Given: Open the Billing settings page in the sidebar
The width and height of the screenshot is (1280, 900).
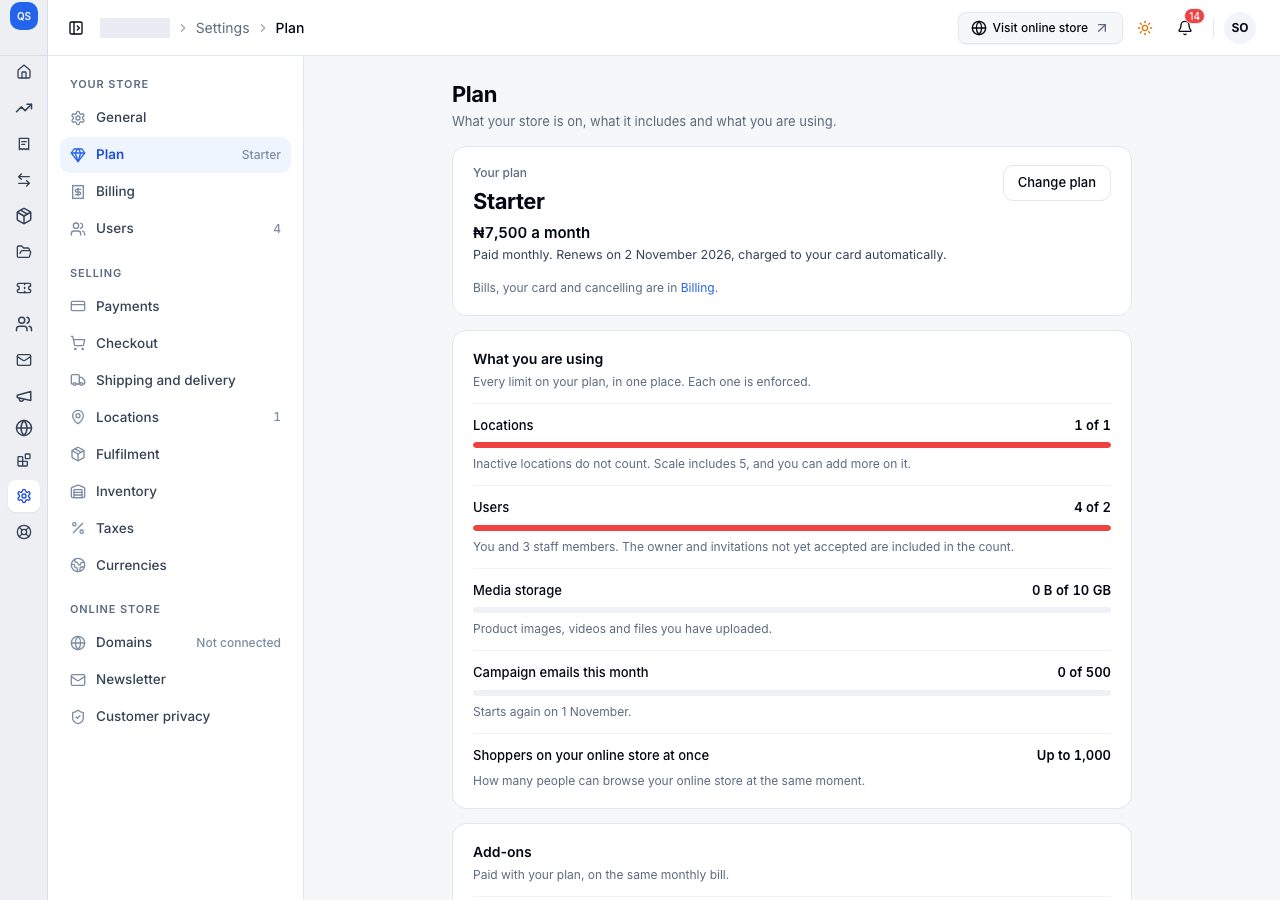Looking at the screenshot, I should [x=176, y=192].
